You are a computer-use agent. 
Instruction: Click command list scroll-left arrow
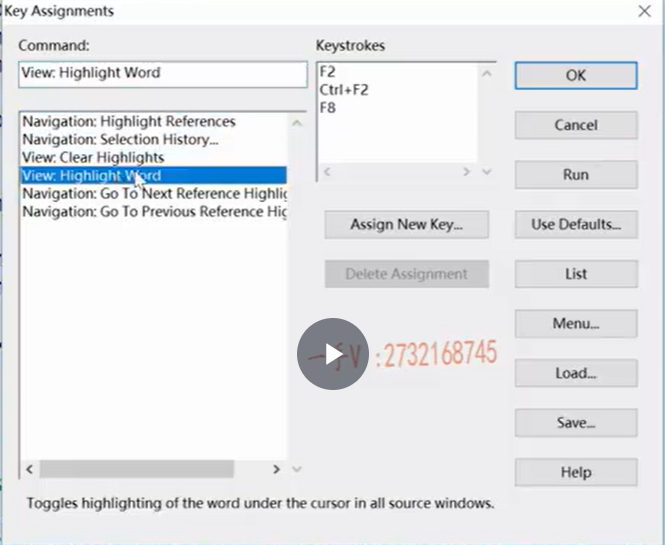[x=29, y=469]
